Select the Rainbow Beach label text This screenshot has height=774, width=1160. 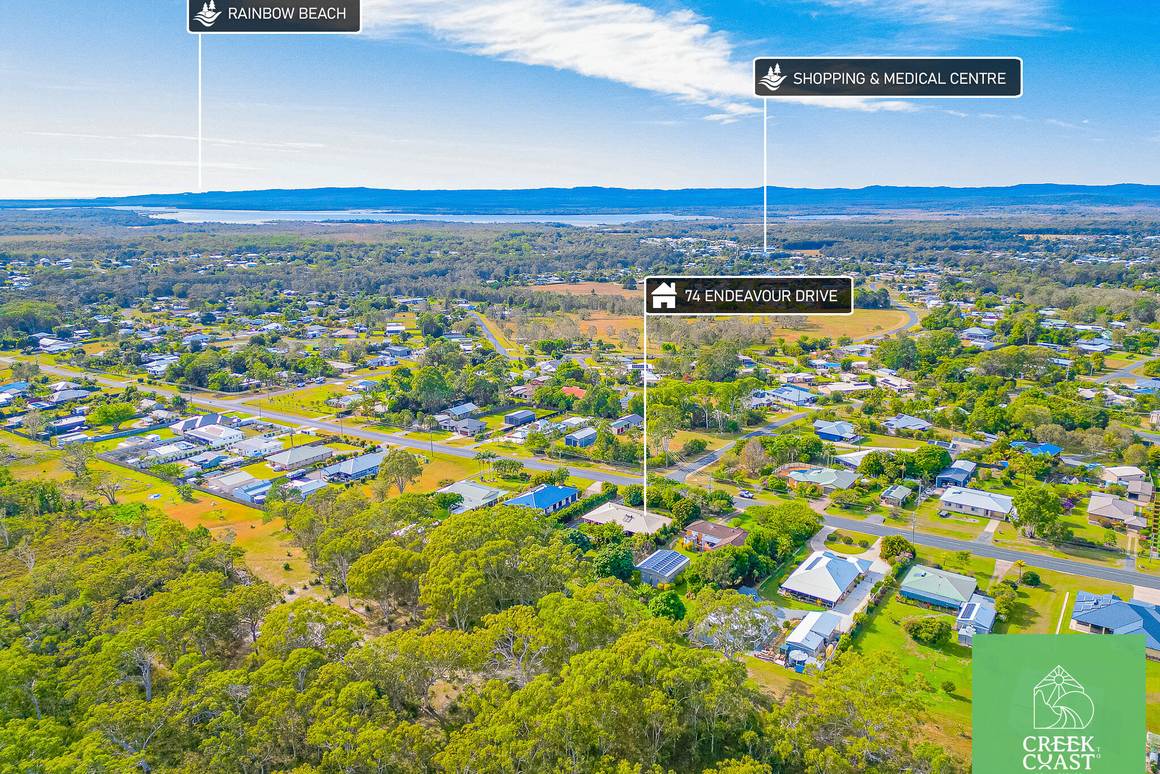tap(286, 13)
